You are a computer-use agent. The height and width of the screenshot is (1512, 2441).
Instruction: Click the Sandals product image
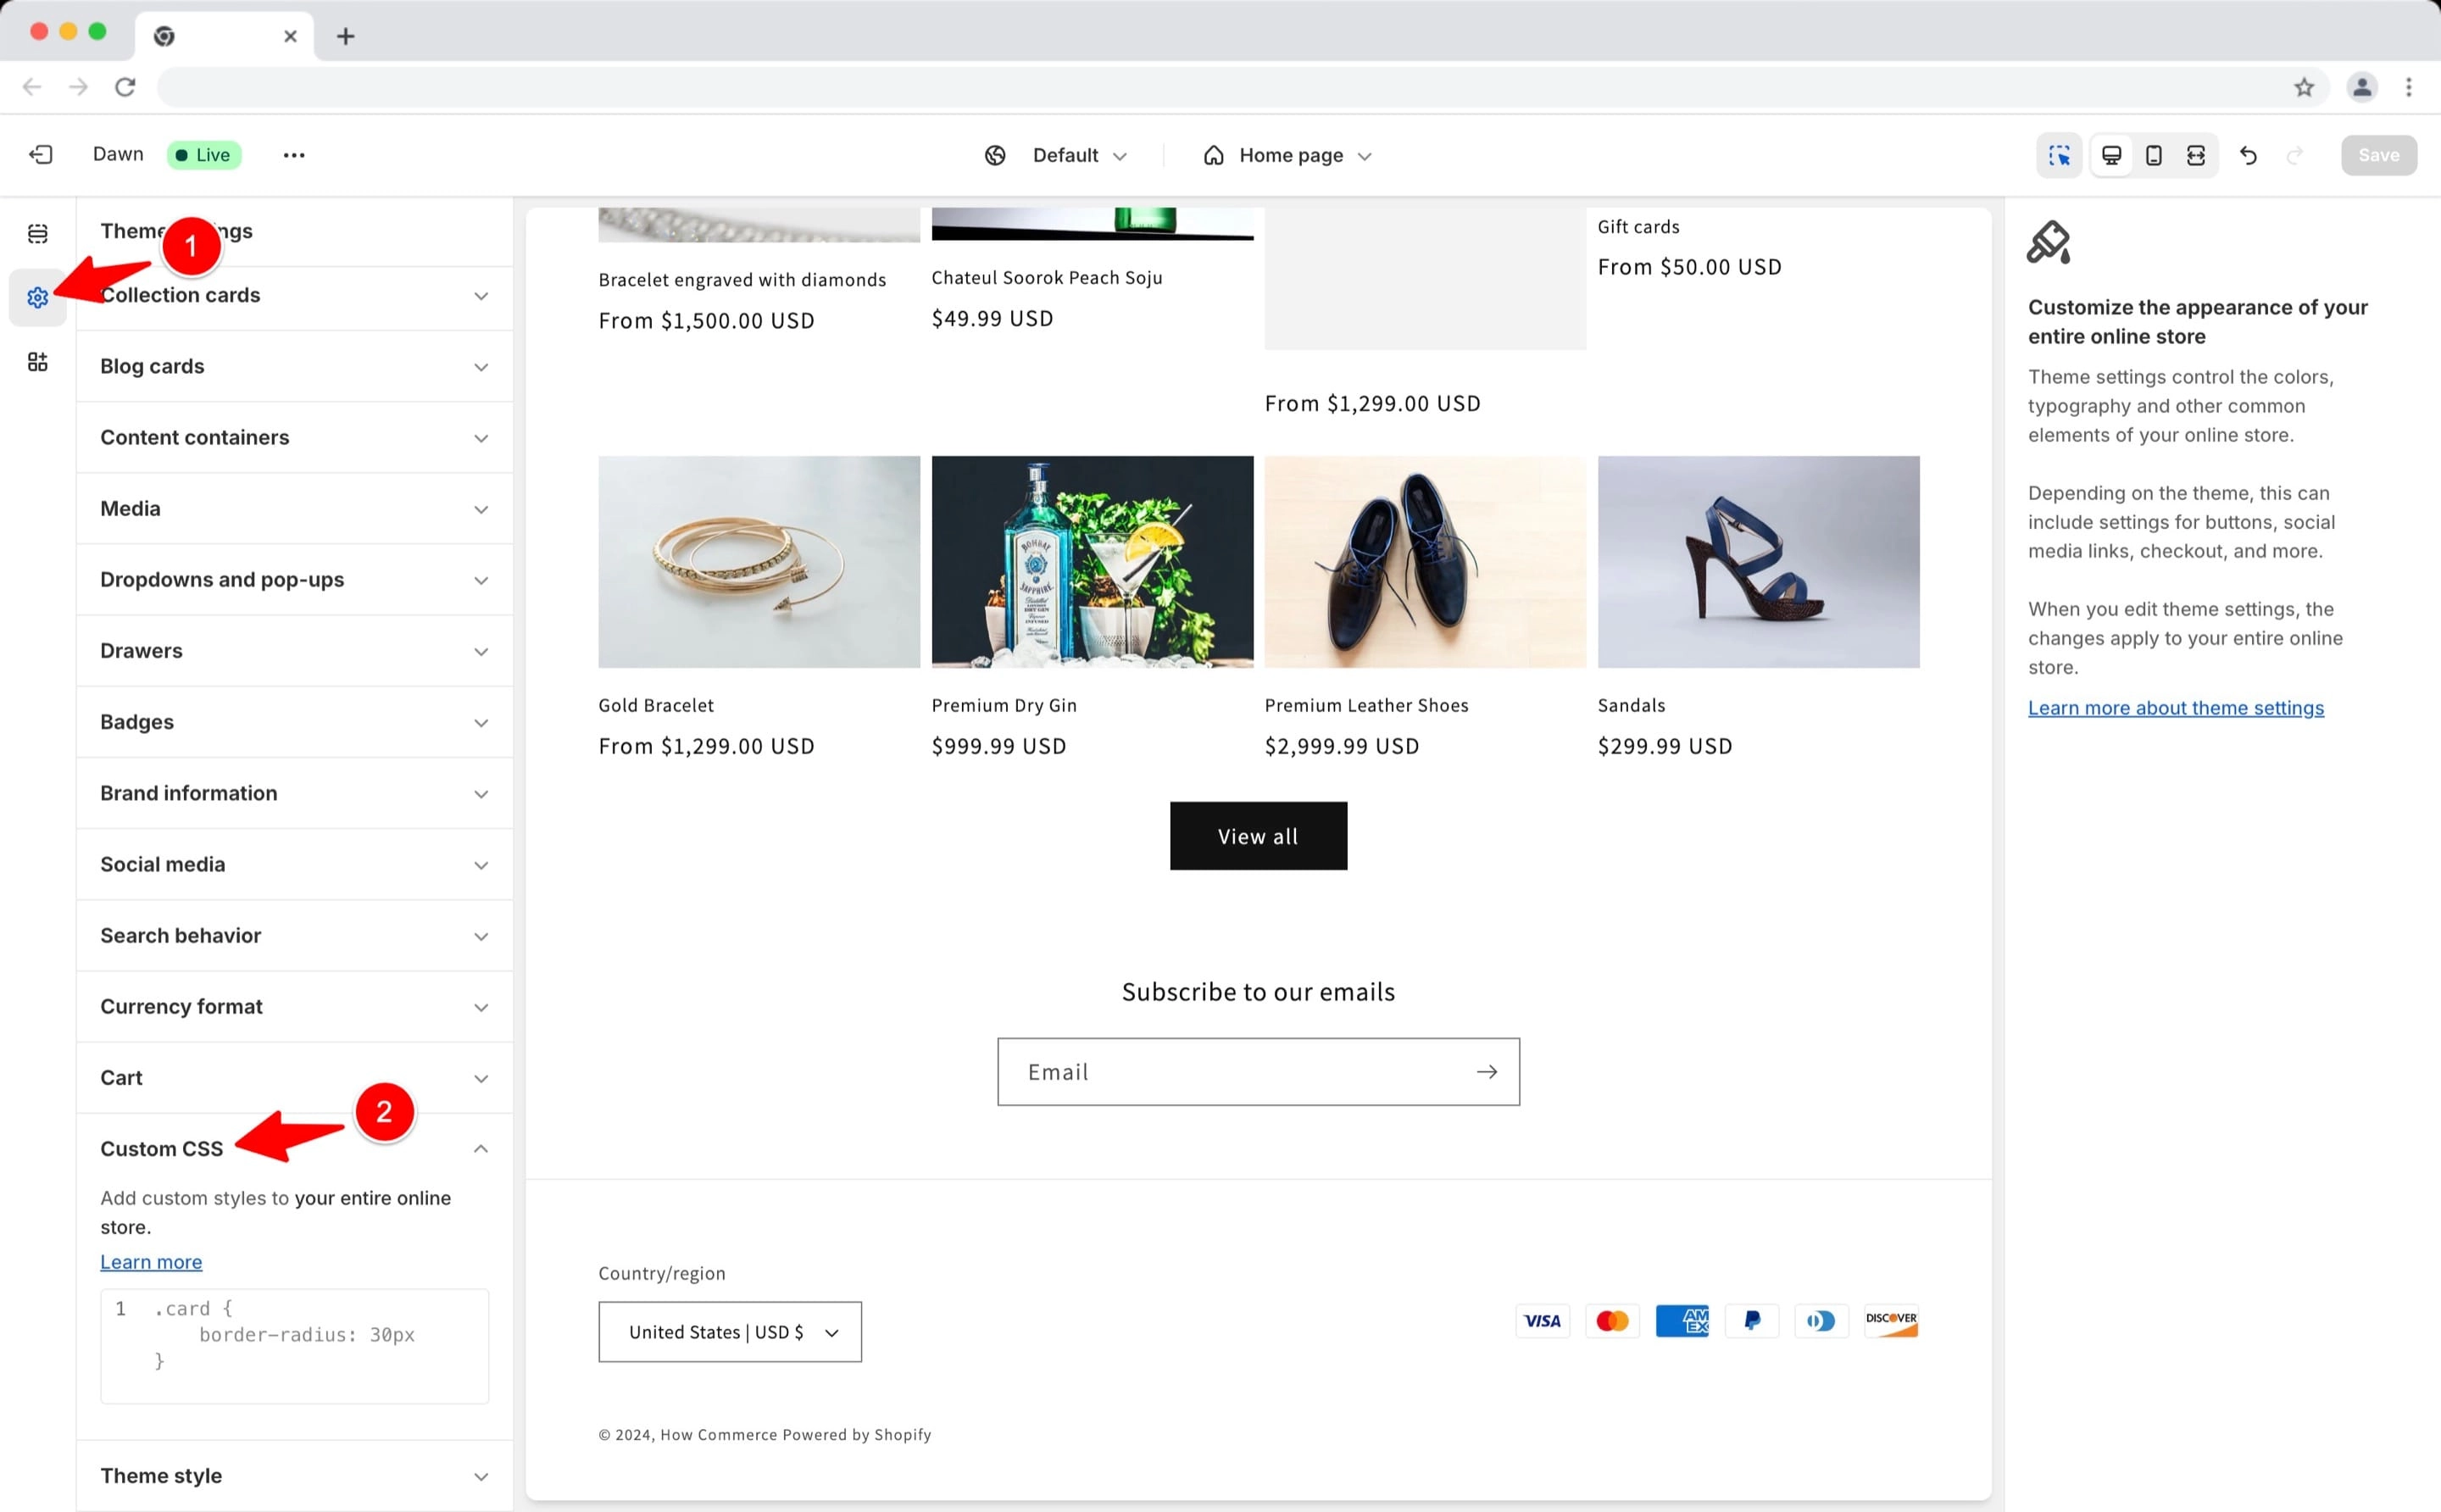point(1758,562)
